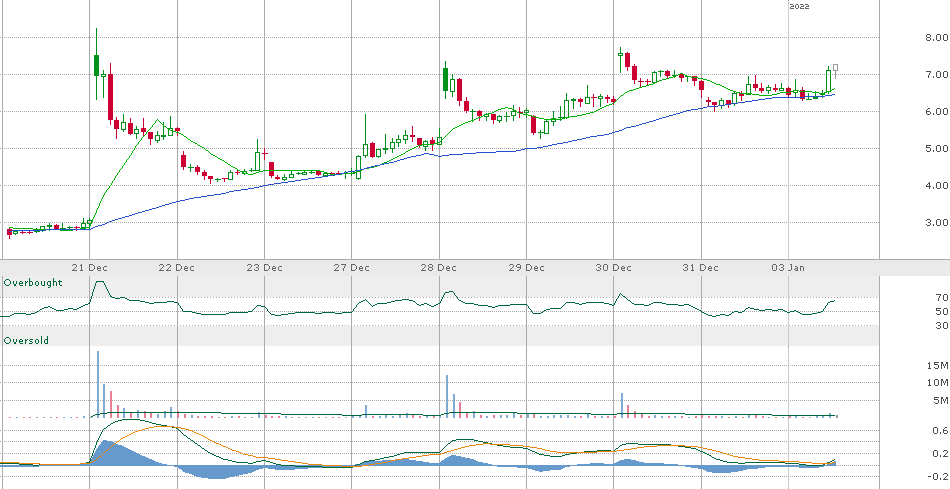Click the 30 Dec opening volume spike bar
The width and height of the screenshot is (950, 489).
tap(622, 405)
